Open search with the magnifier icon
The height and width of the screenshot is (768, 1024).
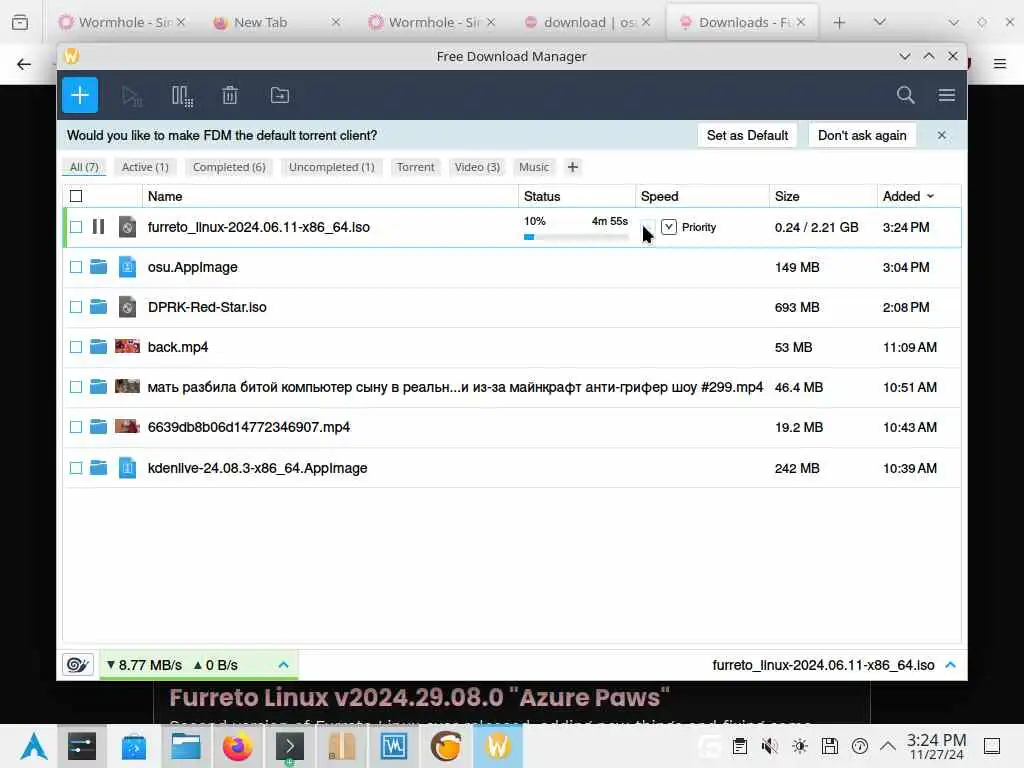pyautogui.click(x=905, y=95)
